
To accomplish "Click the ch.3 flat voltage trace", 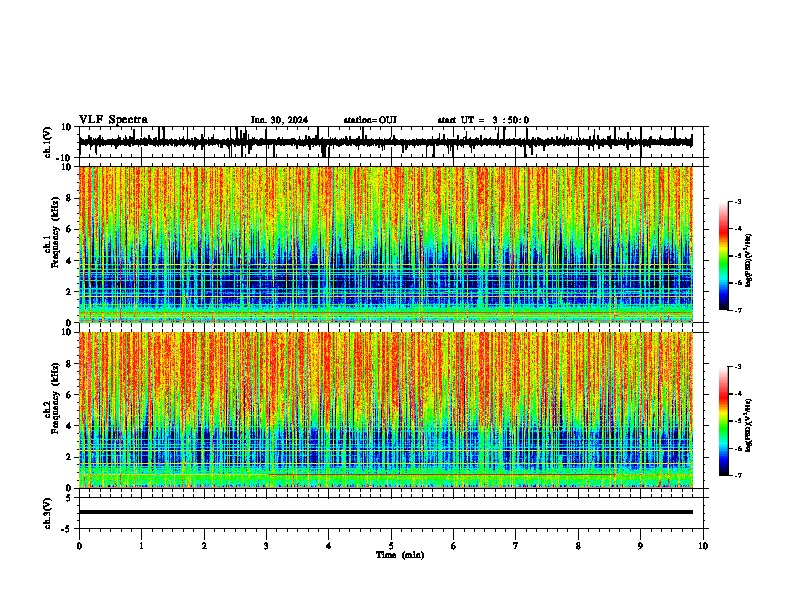I will pos(385,512).
